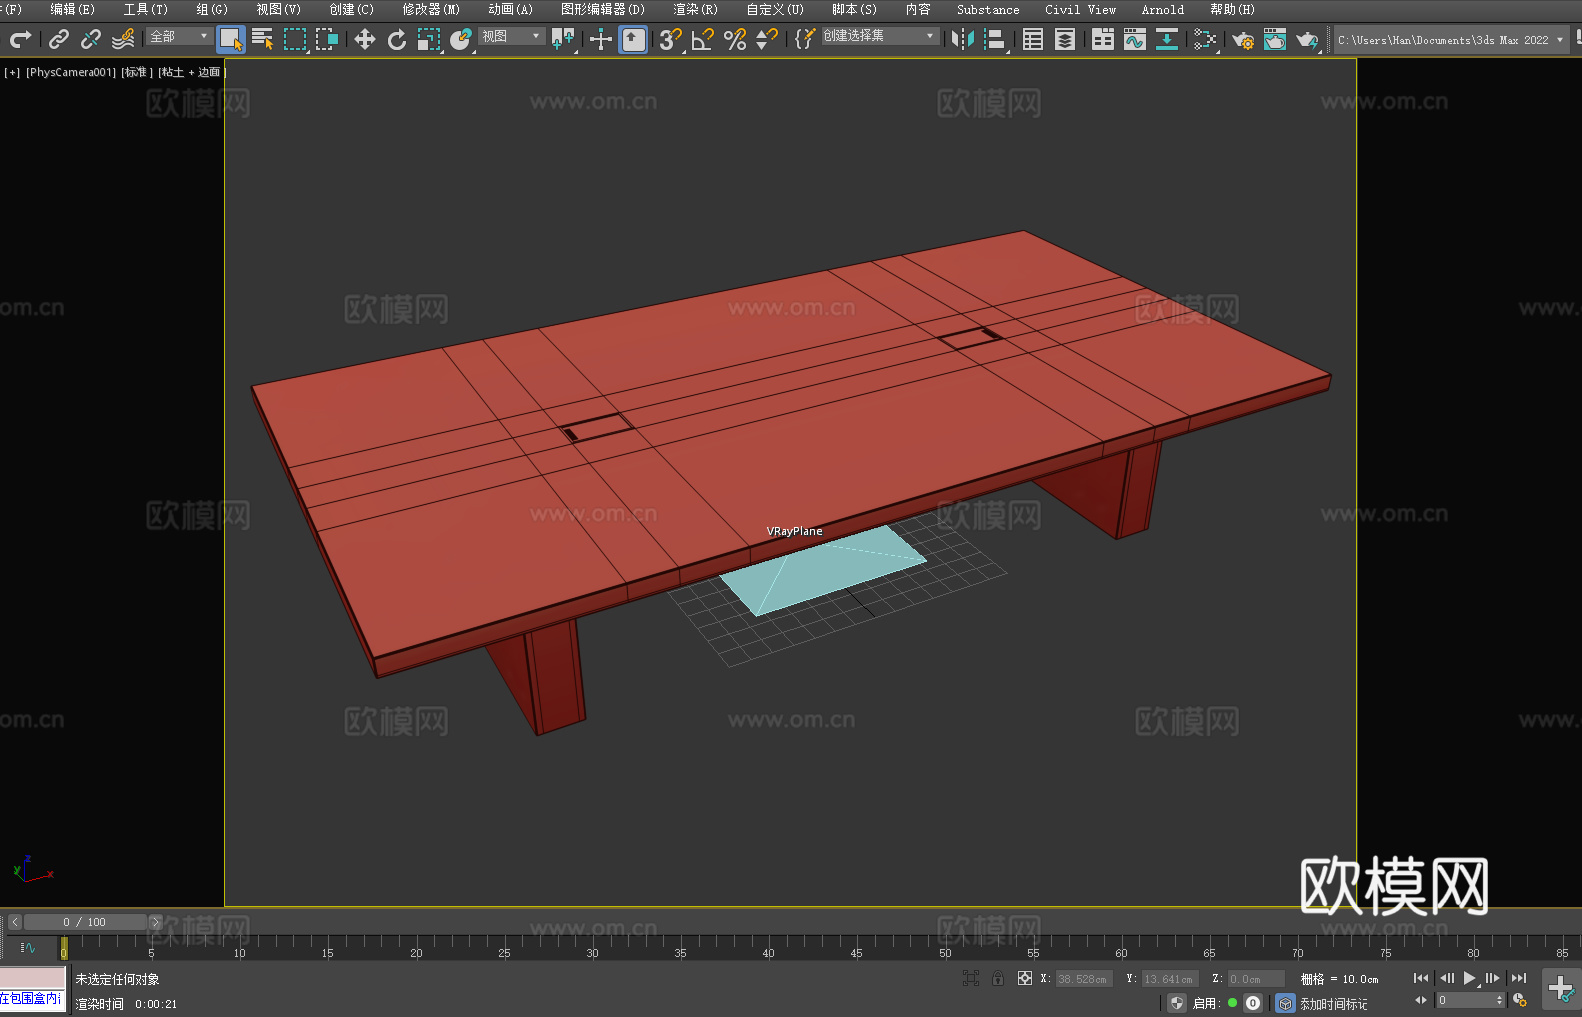This screenshot has height=1017, width=1582.
Task: Click the Redo arrow icon
Action: pos(20,39)
